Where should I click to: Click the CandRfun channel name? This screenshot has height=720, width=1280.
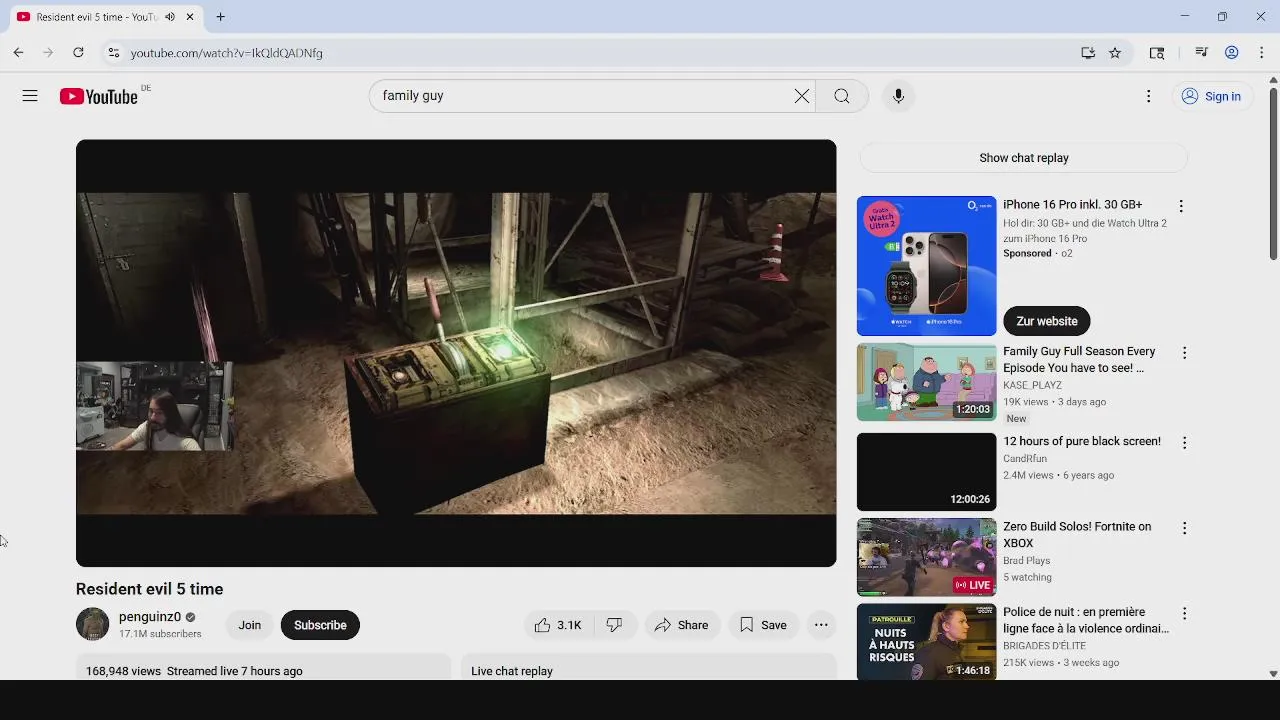click(x=1025, y=459)
